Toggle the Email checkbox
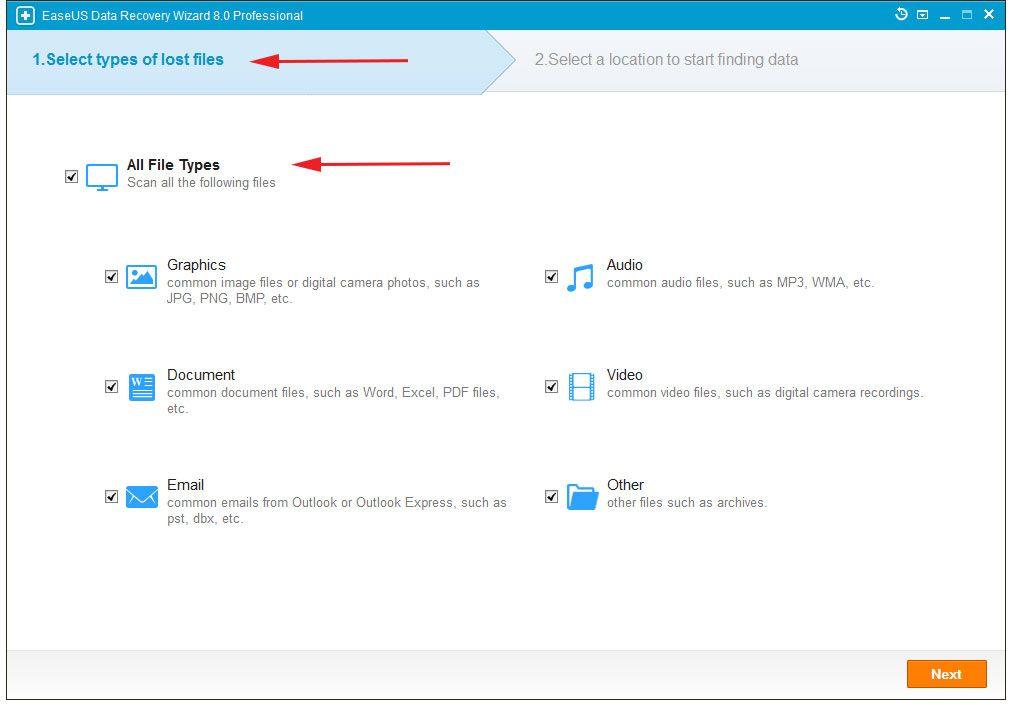Screen dimensions: 1011x705 tap(111, 497)
